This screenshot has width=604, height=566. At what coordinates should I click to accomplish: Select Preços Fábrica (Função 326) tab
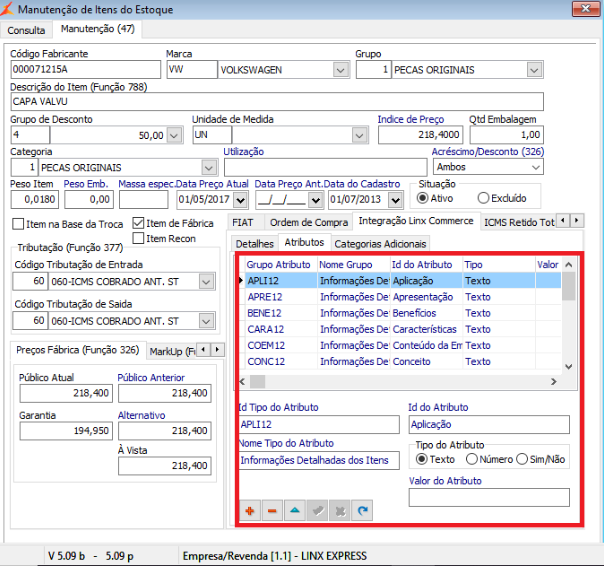[78, 350]
